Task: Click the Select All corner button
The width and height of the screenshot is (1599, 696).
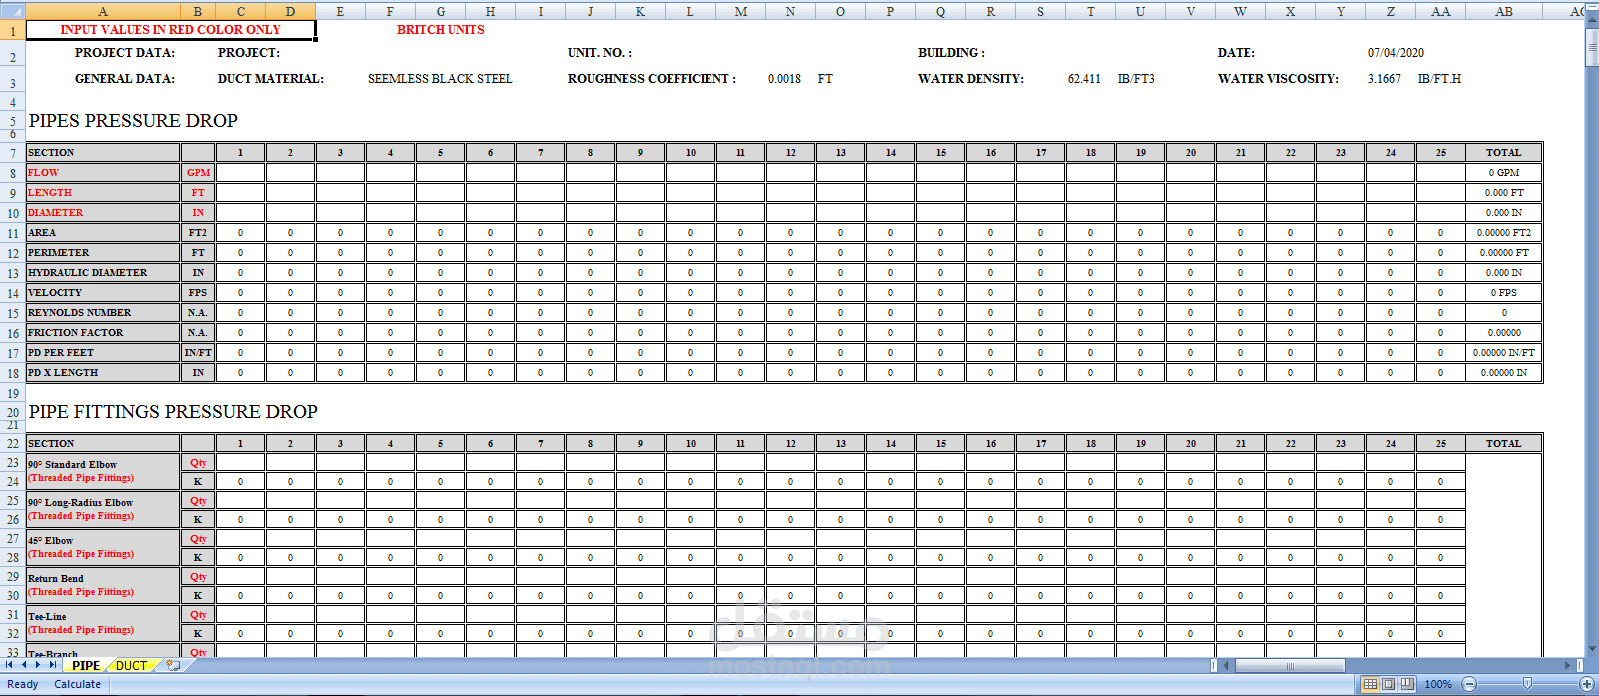Action: point(12,11)
